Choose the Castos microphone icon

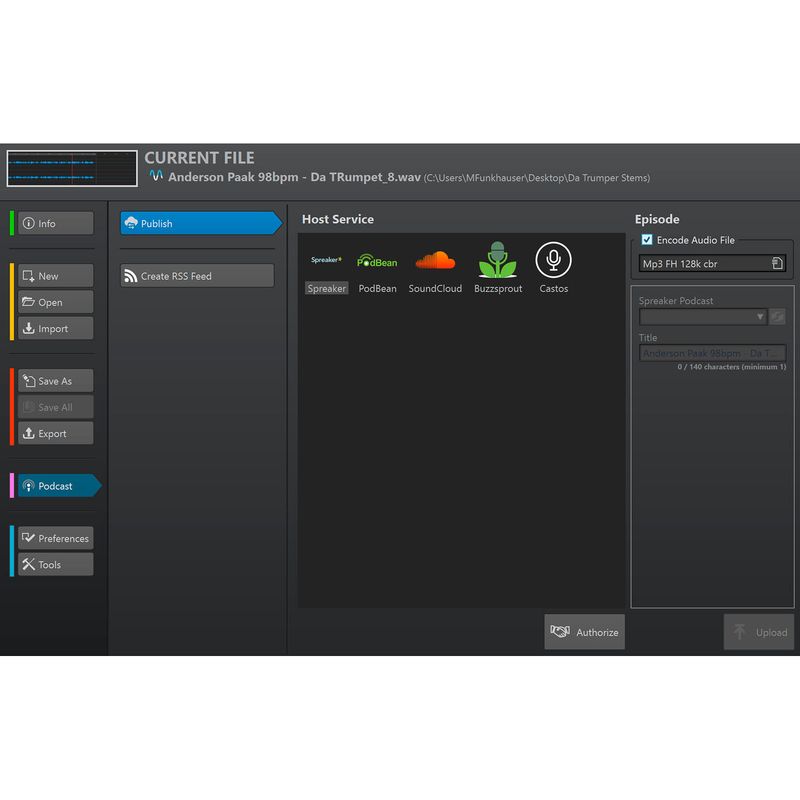coord(554,260)
